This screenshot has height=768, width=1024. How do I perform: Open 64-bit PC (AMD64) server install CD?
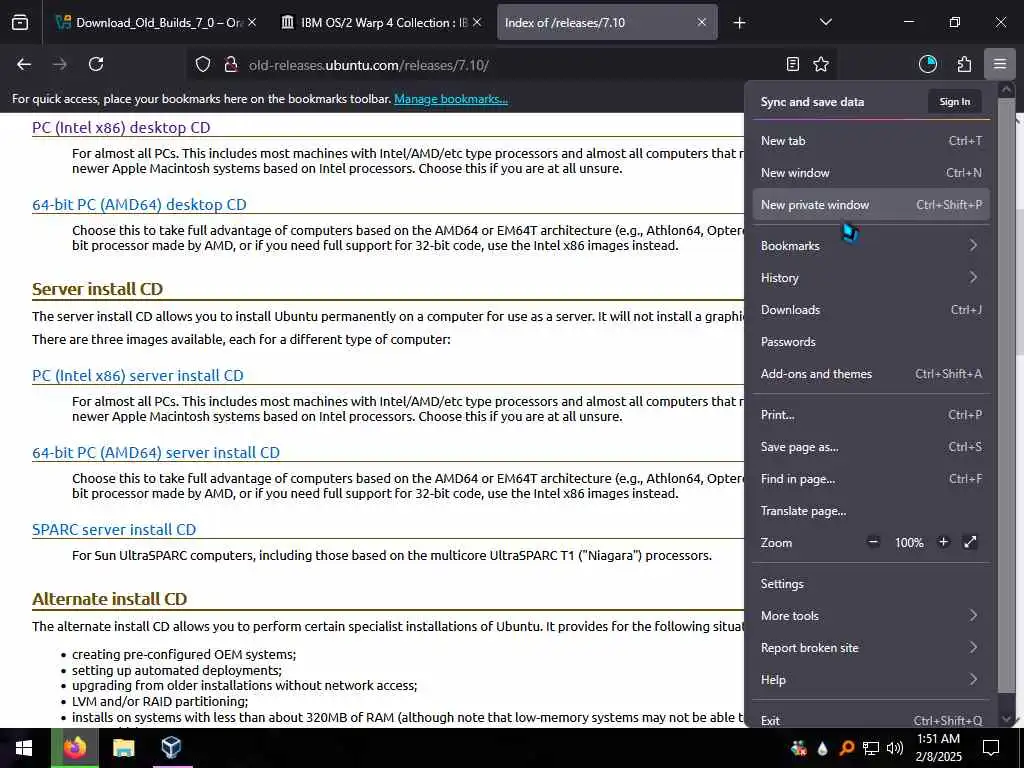pos(155,453)
